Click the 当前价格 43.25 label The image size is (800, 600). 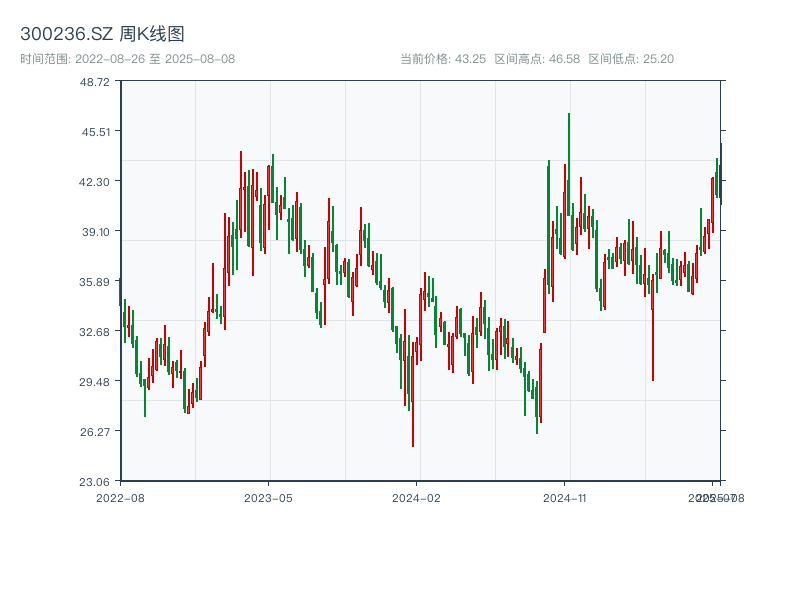tap(443, 59)
